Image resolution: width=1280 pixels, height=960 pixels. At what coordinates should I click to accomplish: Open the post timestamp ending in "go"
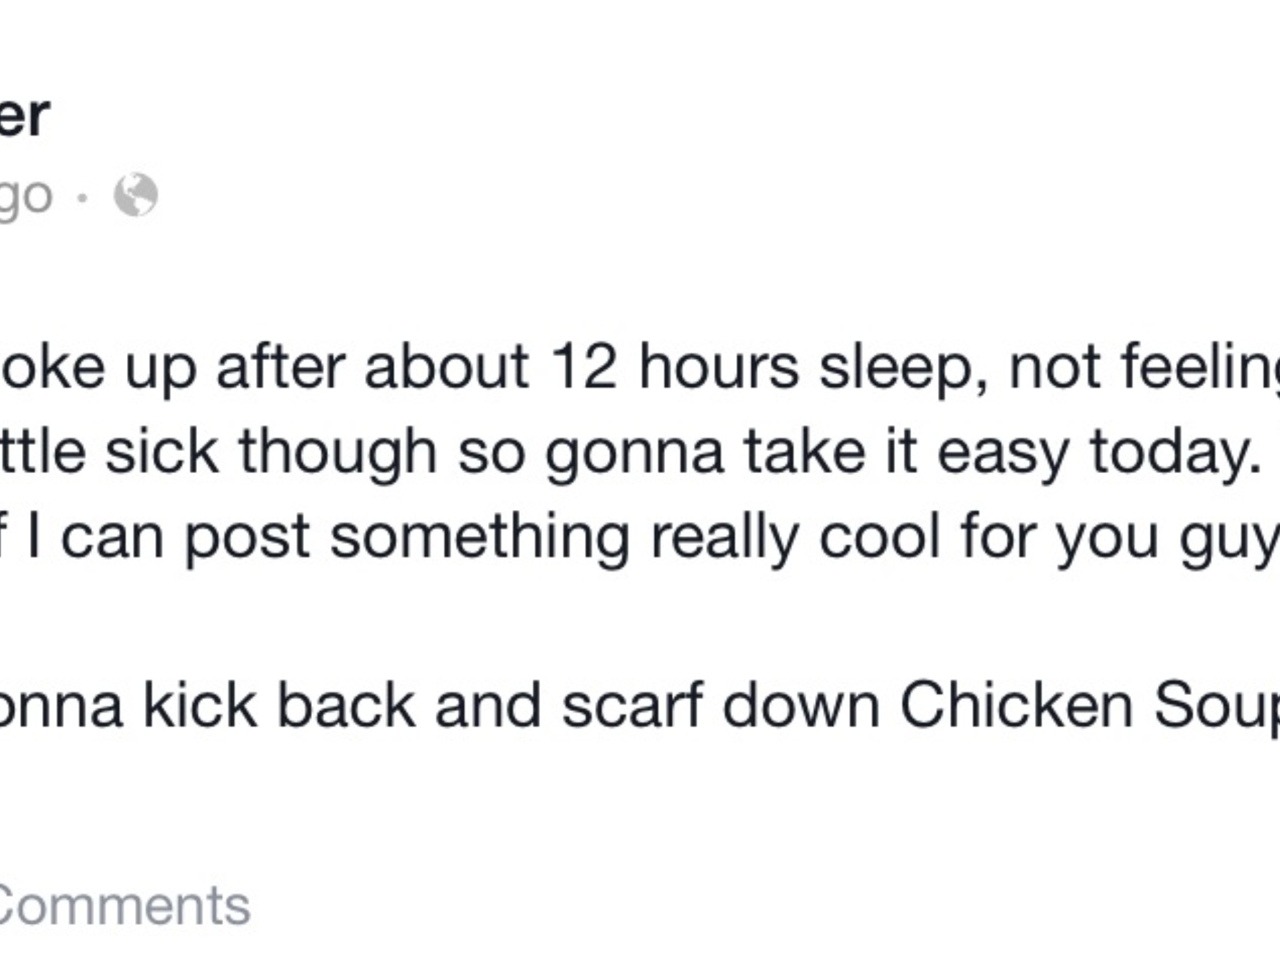point(25,196)
